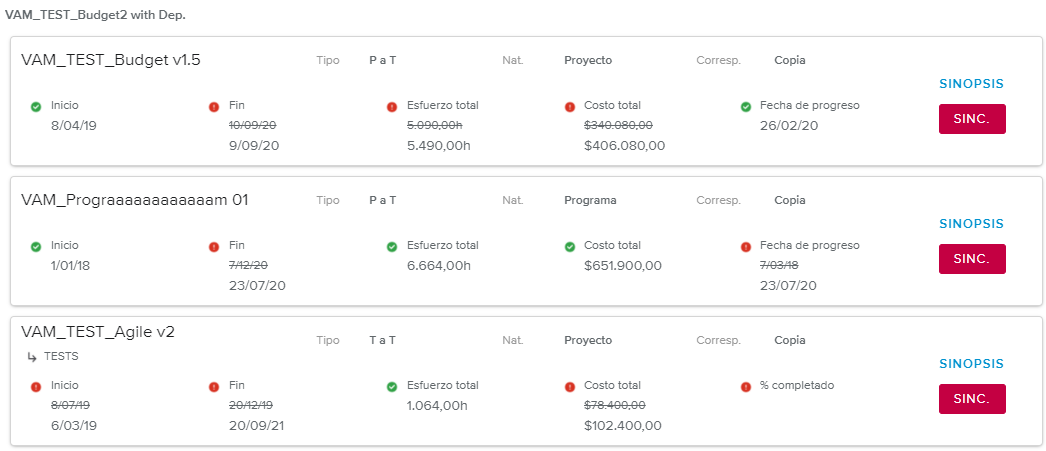Click red alert icon beside VAM_TEST_Budget Fin
The image size is (1046, 451).
click(x=214, y=106)
